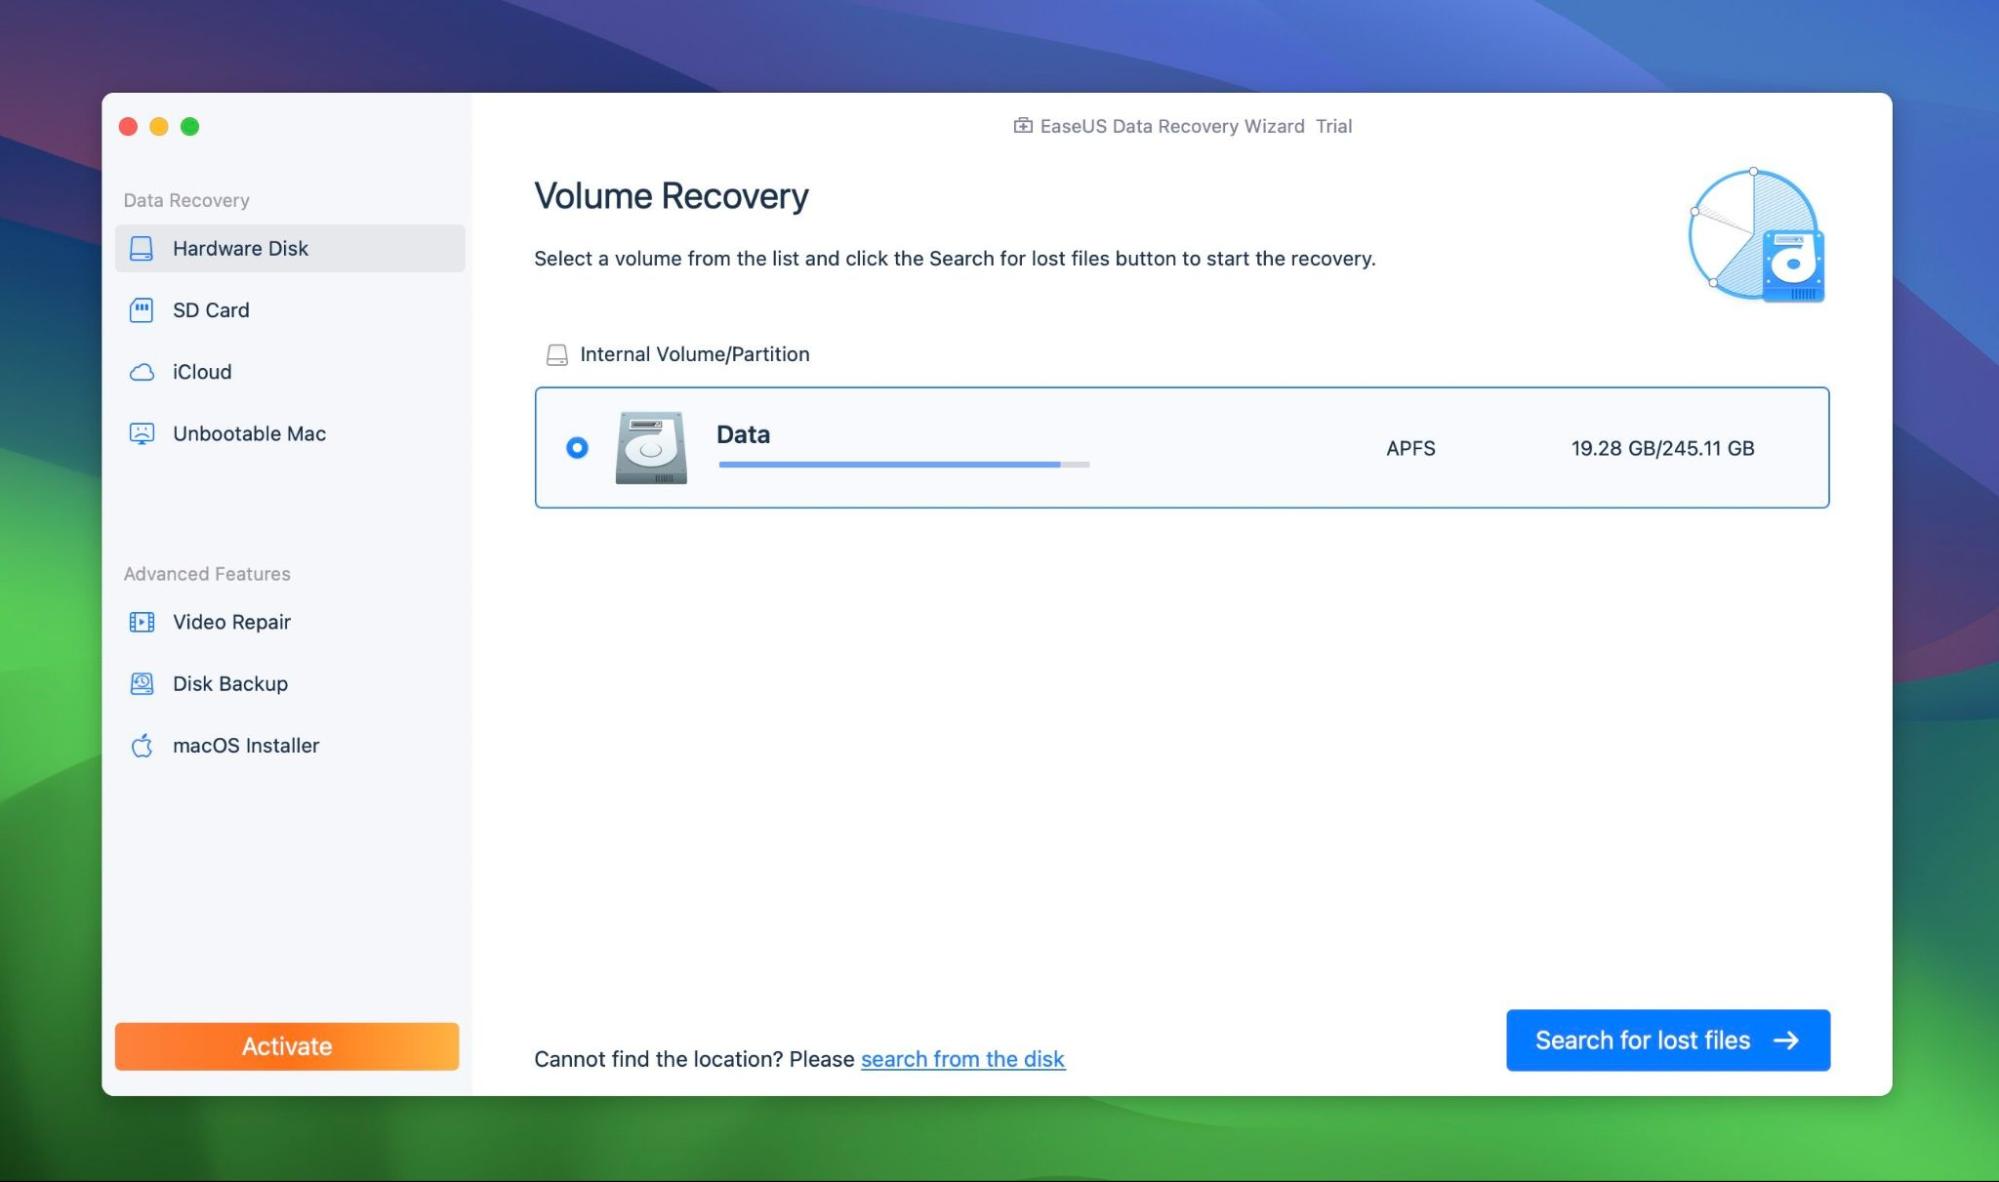Minimize window with yellow button
The width and height of the screenshot is (1999, 1182).
click(x=159, y=126)
